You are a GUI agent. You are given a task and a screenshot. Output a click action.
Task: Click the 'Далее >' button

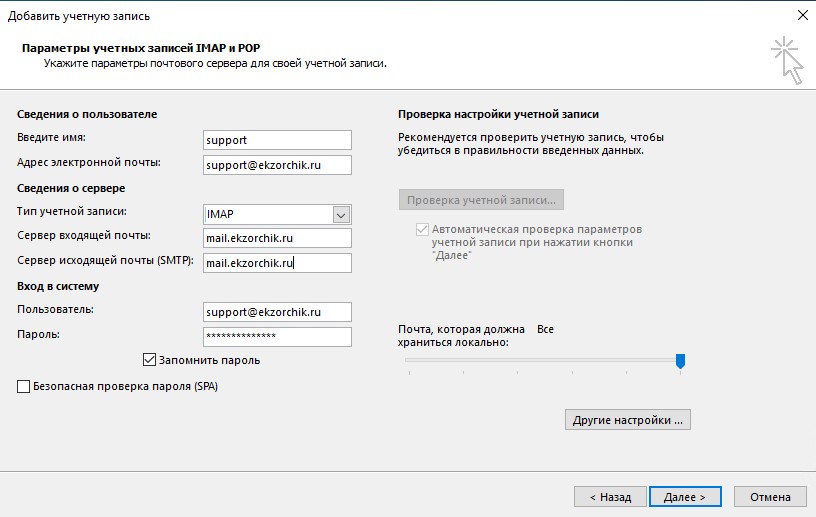[x=684, y=497]
